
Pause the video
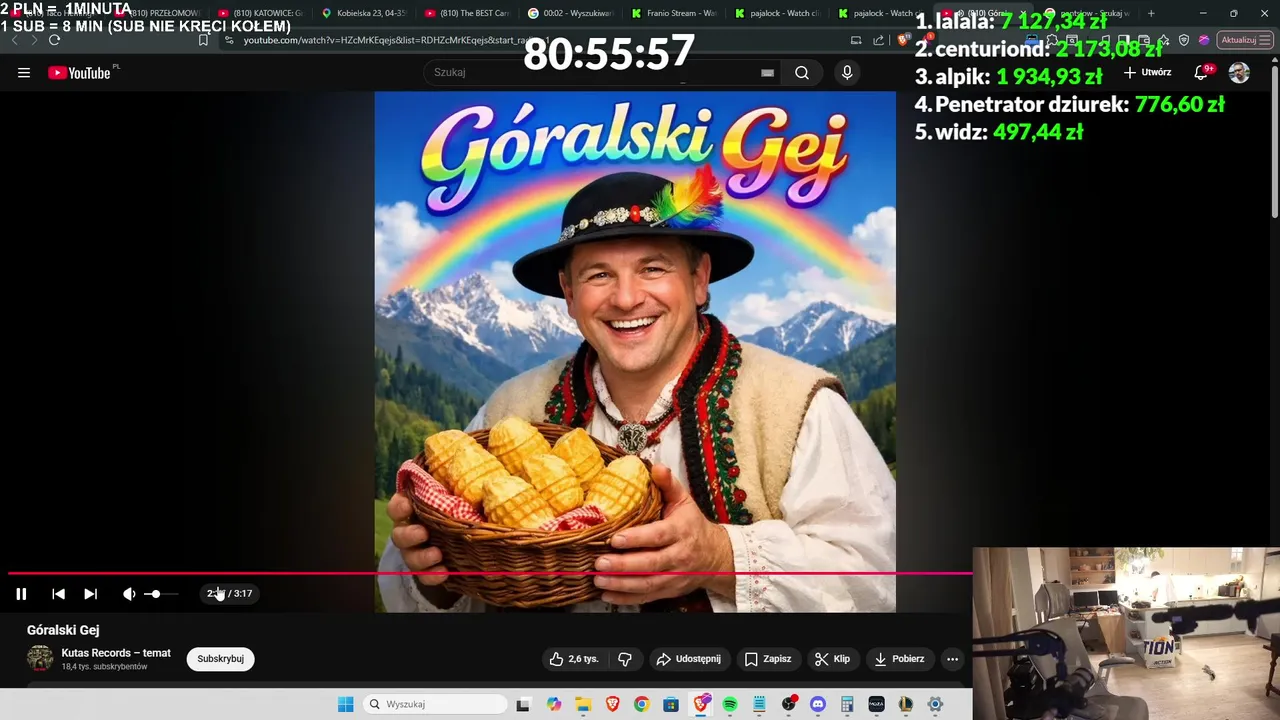tap(21, 594)
